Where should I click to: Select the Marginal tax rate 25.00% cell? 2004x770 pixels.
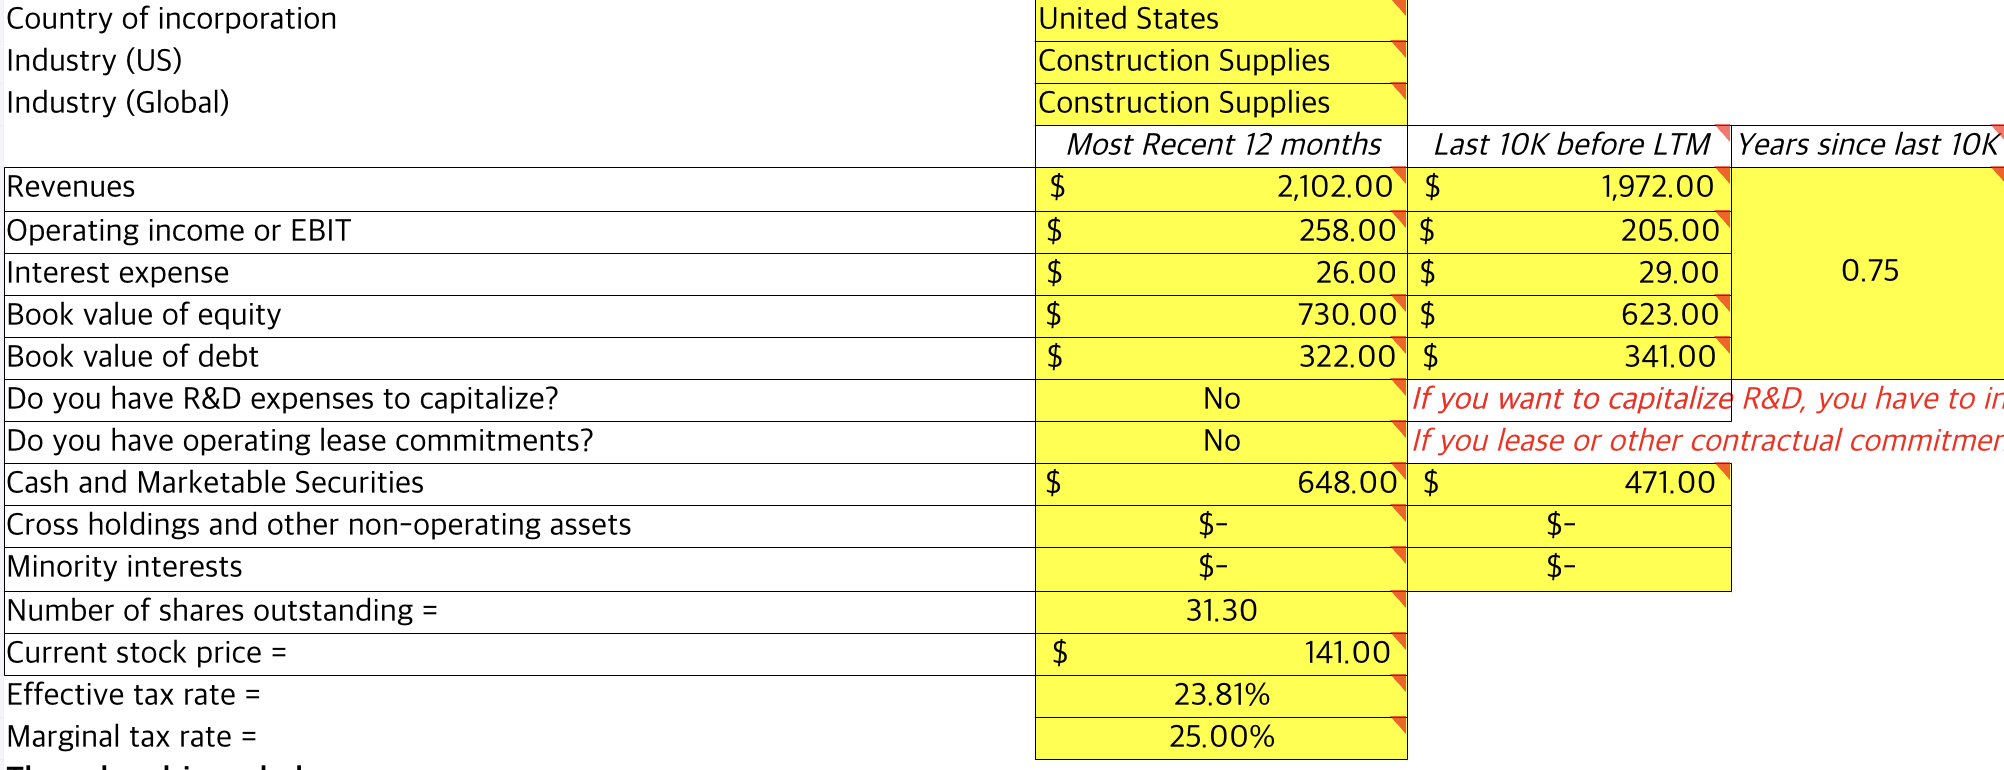[1221, 738]
